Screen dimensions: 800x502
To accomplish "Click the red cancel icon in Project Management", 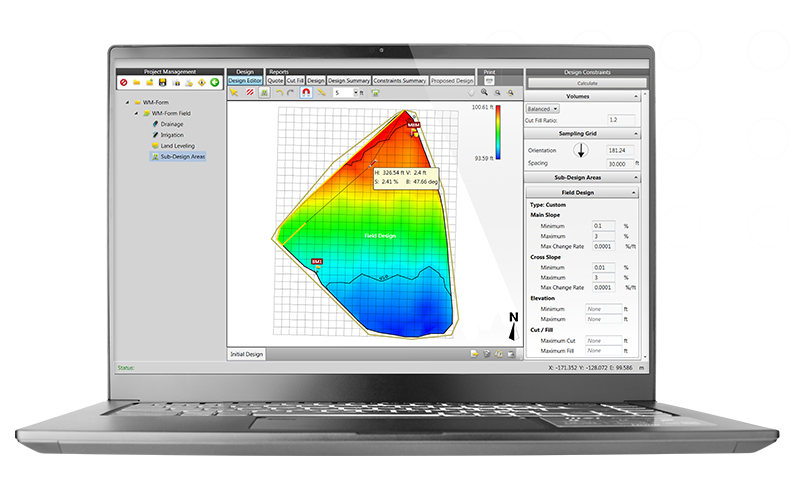I will click(124, 82).
